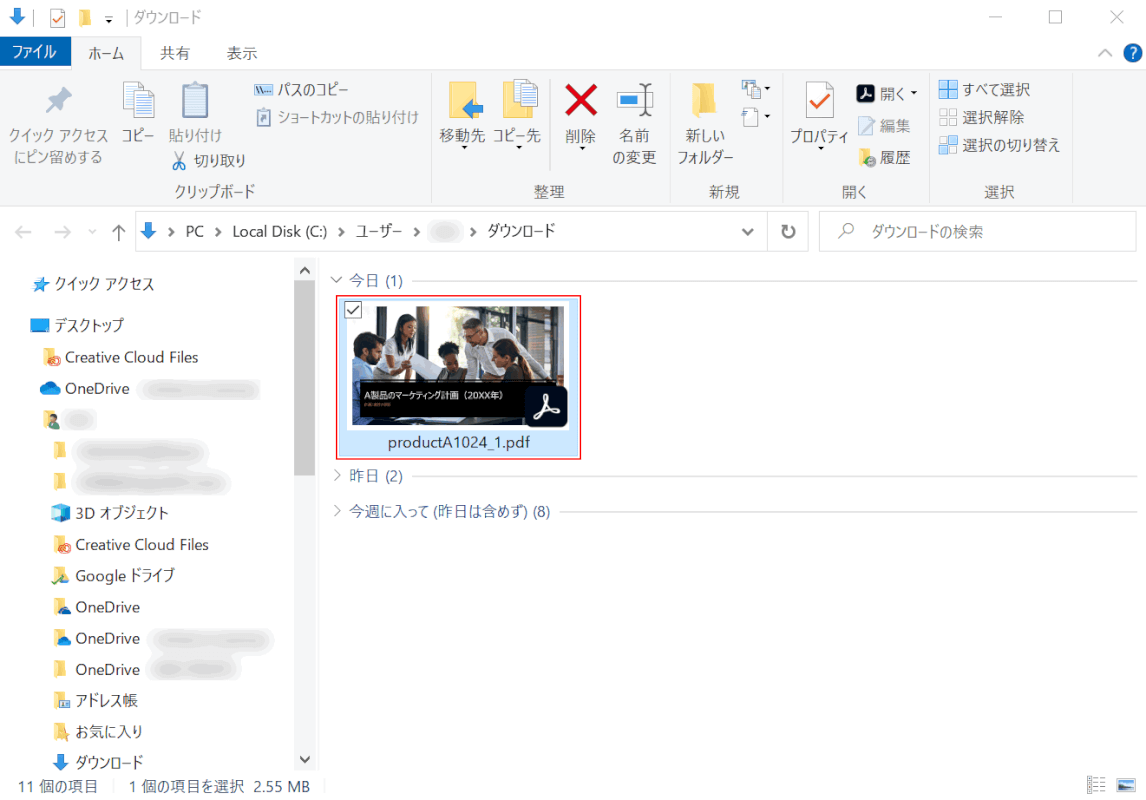This screenshot has height=800, width=1146.
Task: Click the Paste (貼り付け) clipboard icon
Action: point(195,101)
